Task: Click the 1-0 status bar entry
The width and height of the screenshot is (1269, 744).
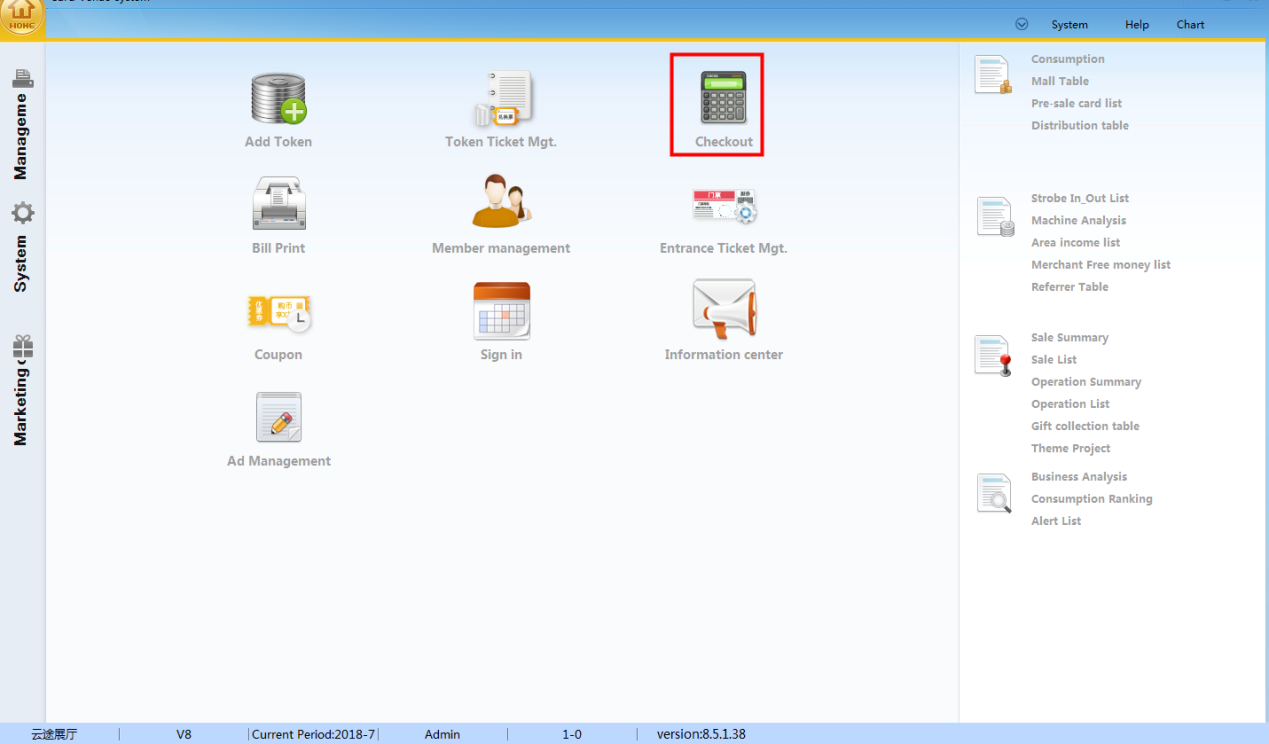Action: tap(571, 734)
